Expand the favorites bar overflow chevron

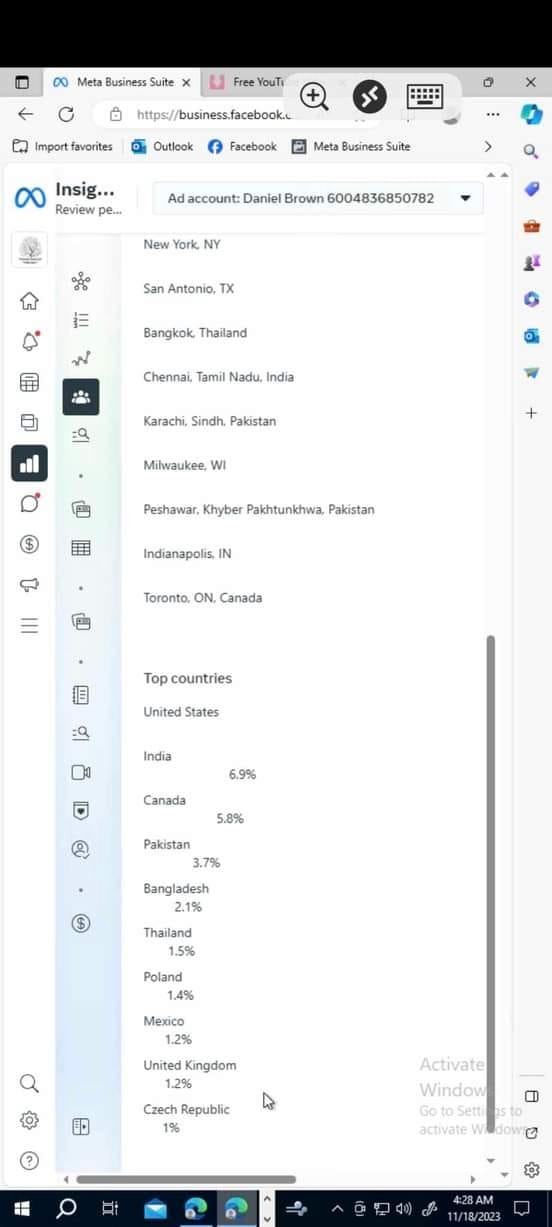click(x=488, y=146)
